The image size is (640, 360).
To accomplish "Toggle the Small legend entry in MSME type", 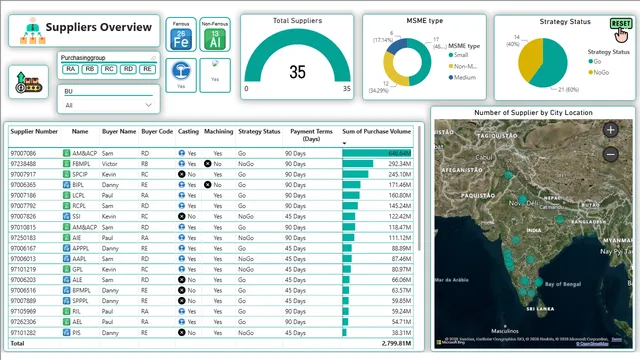I will tap(458, 55).
